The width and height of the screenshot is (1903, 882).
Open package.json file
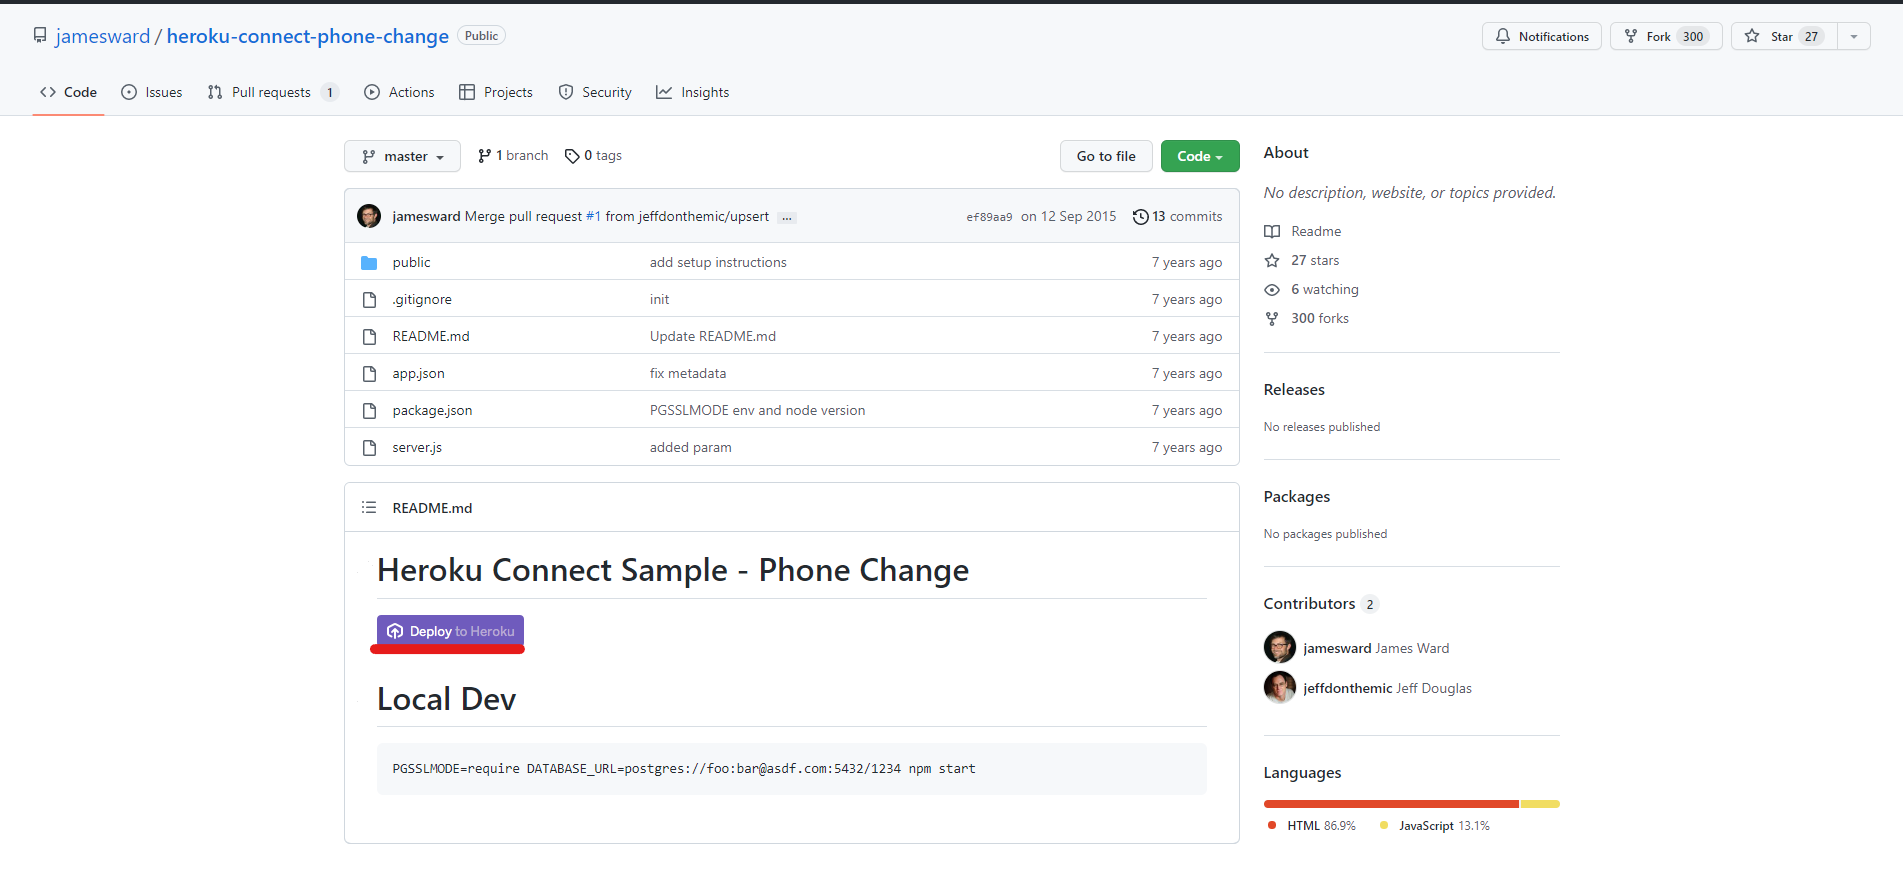432,411
